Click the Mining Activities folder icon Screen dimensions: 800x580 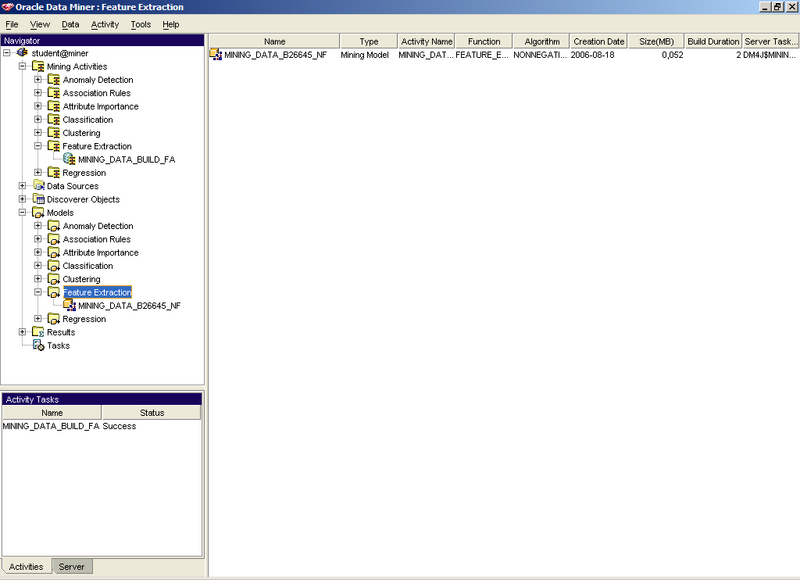click(38, 66)
